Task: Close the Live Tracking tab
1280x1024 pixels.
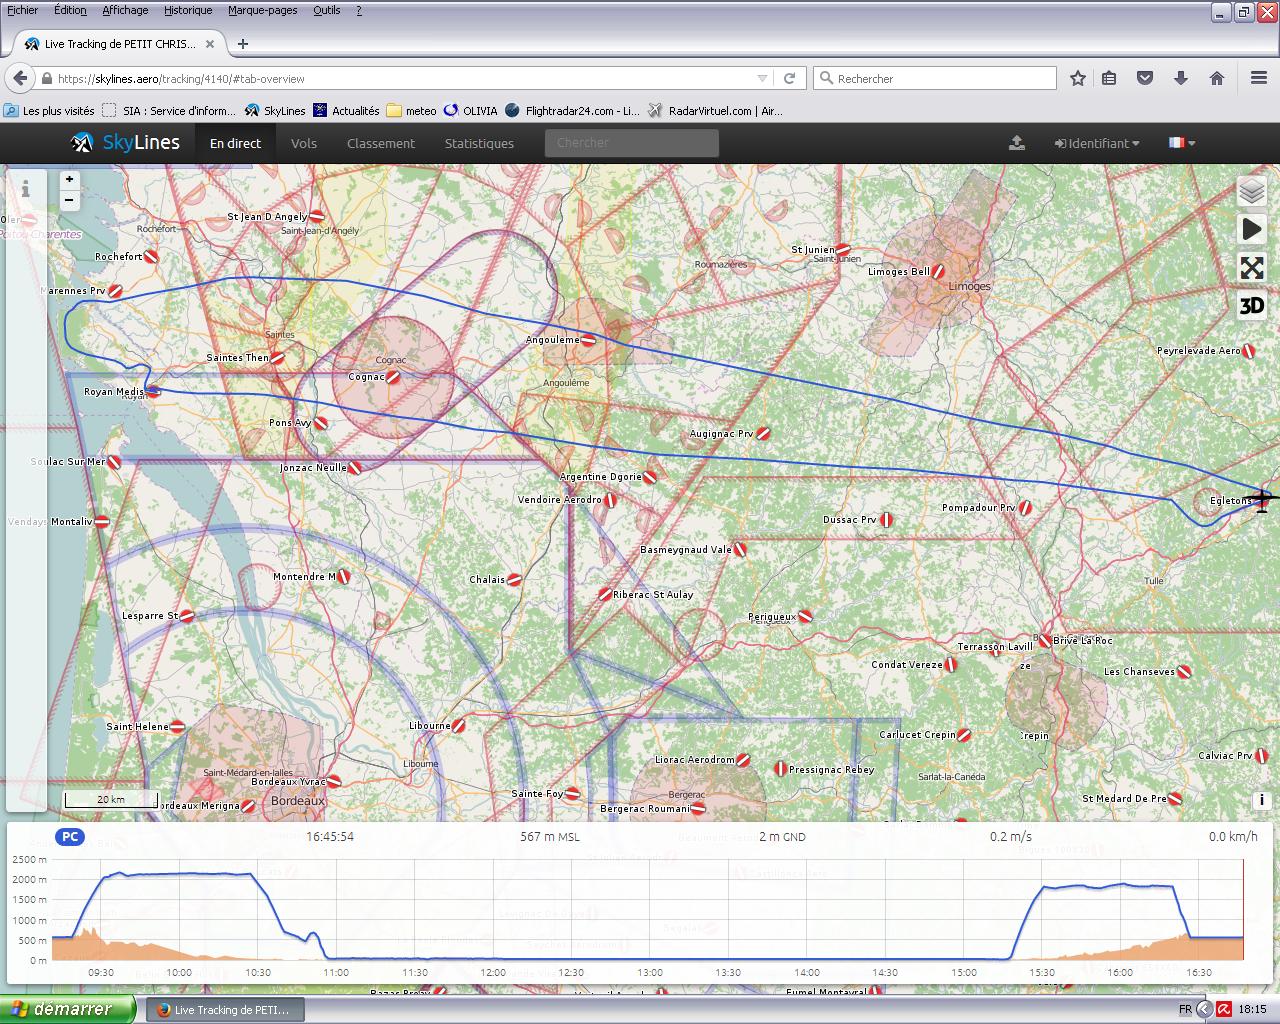Action: [210, 44]
